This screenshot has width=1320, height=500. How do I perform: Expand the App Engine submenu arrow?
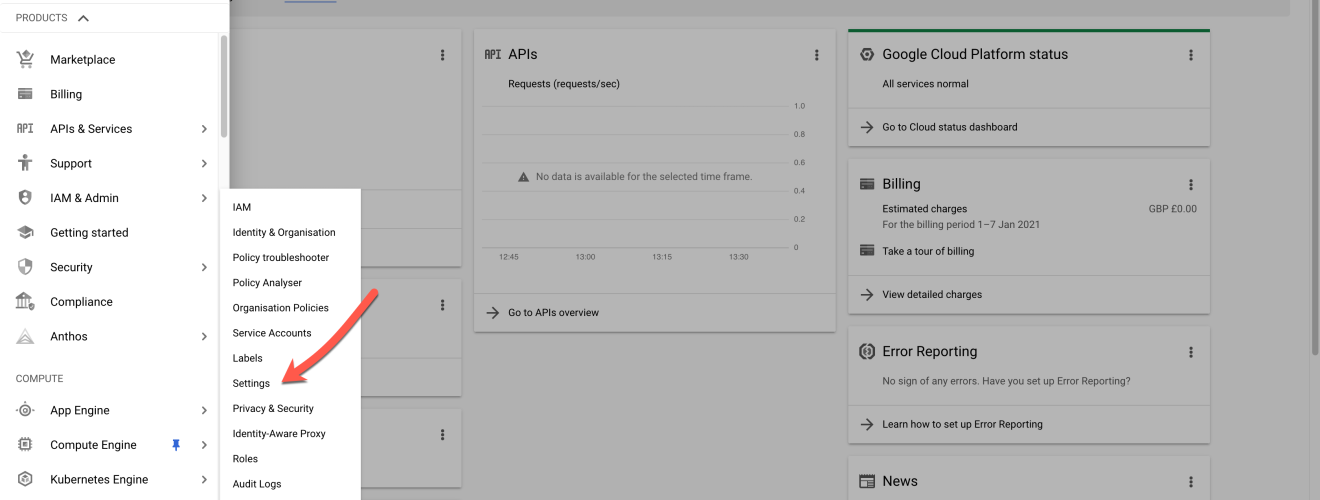tap(204, 410)
